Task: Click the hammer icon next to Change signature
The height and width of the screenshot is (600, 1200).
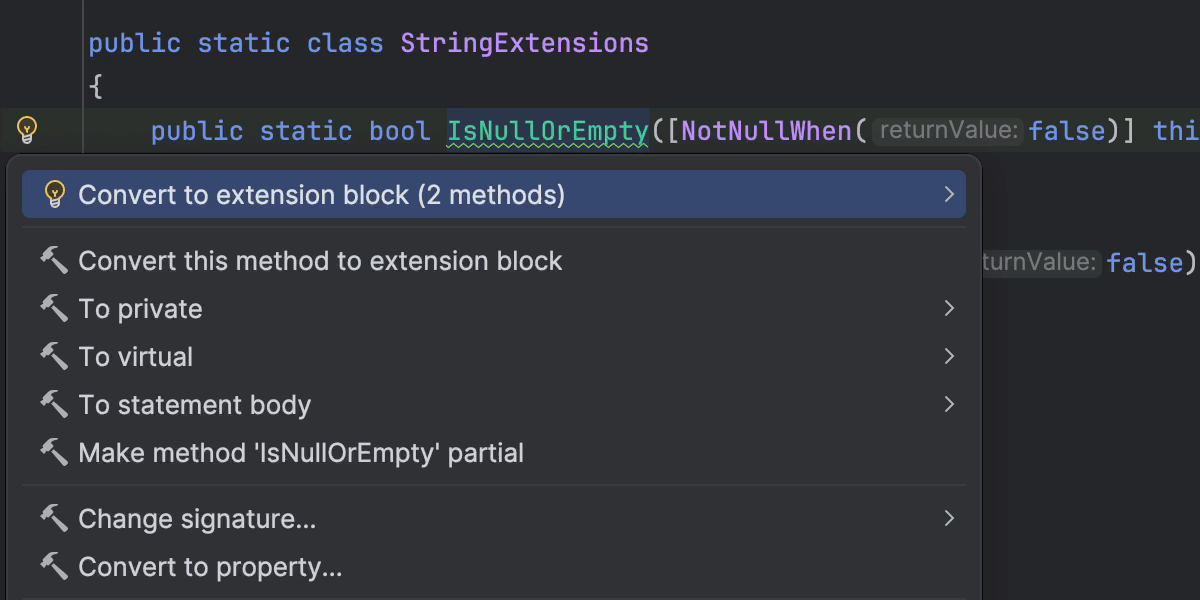Action: [x=54, y=519]
